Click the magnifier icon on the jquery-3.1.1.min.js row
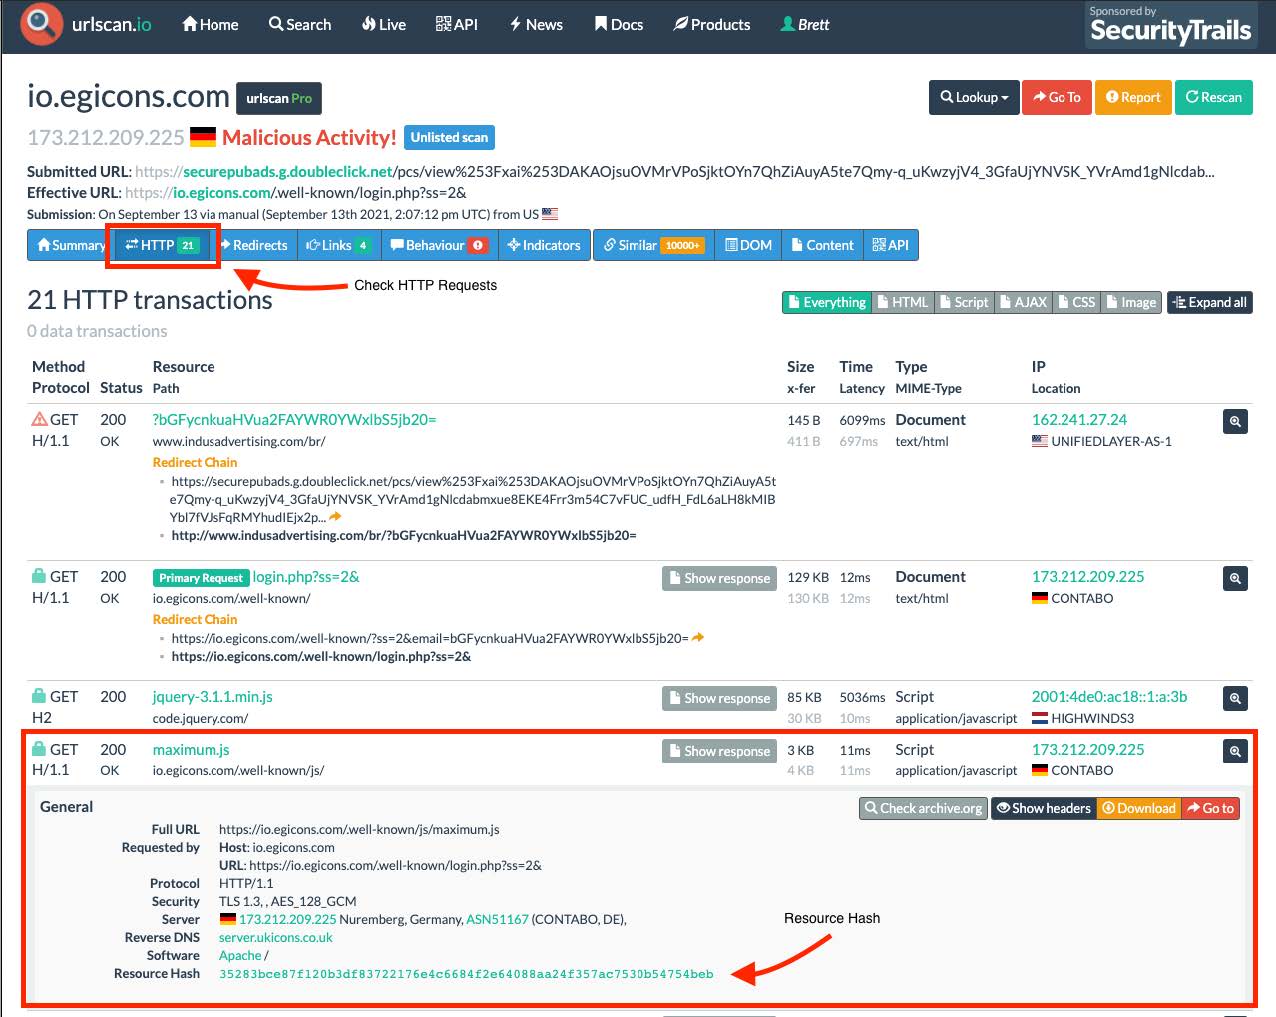Screen dimensions: 1276x1017 pos(1235,698)
